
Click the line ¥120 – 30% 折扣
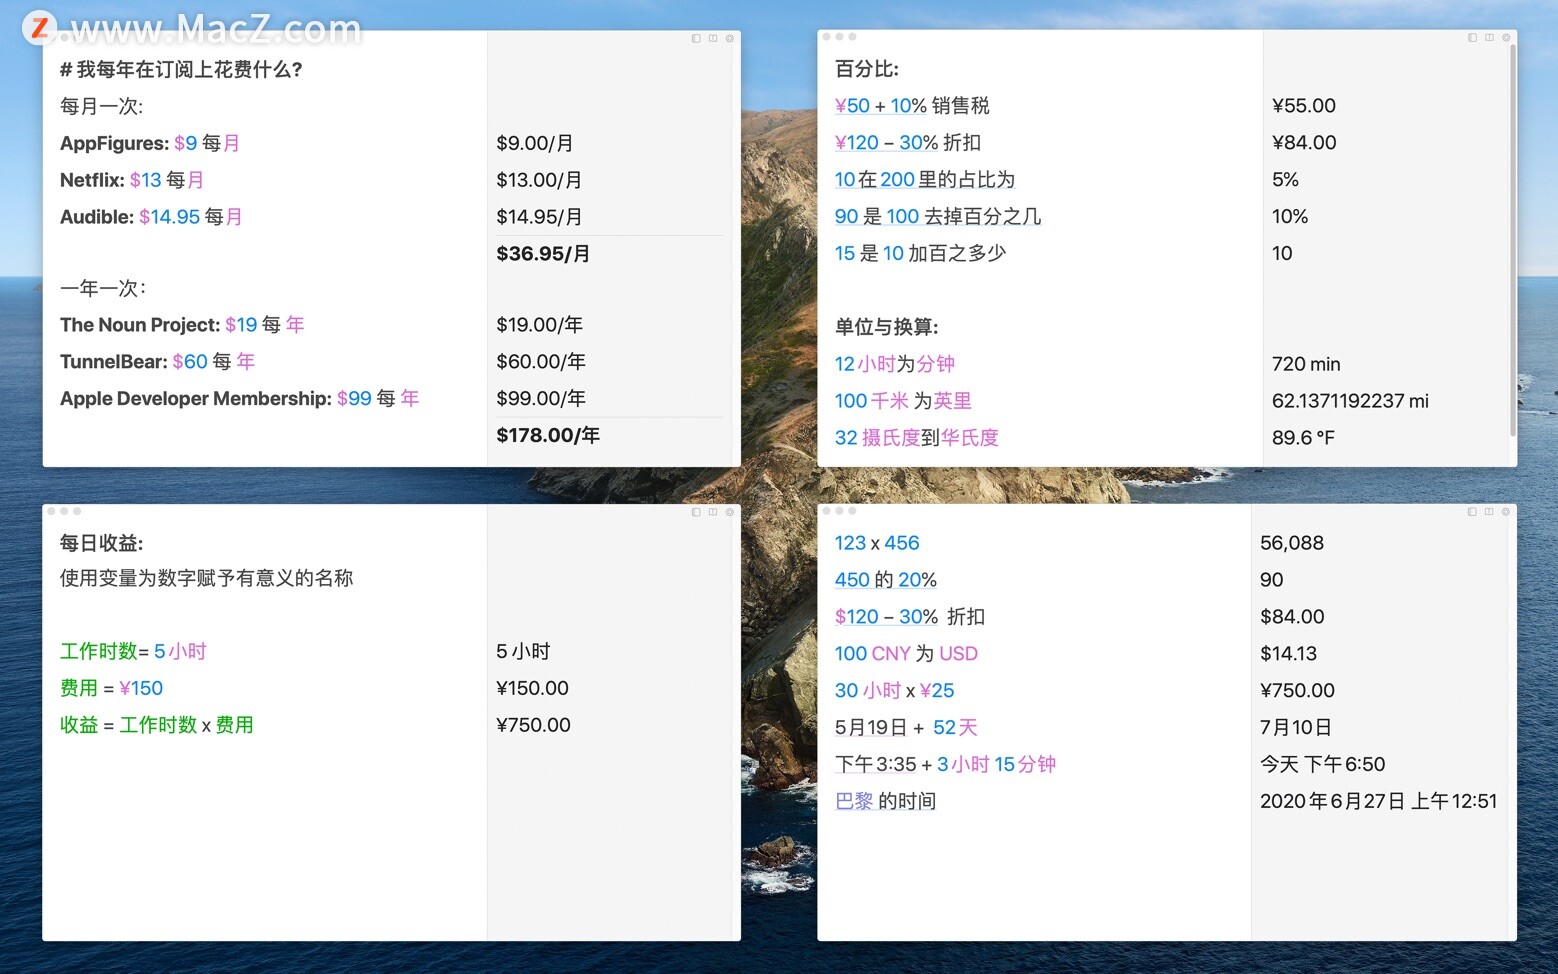coord(908,143)
